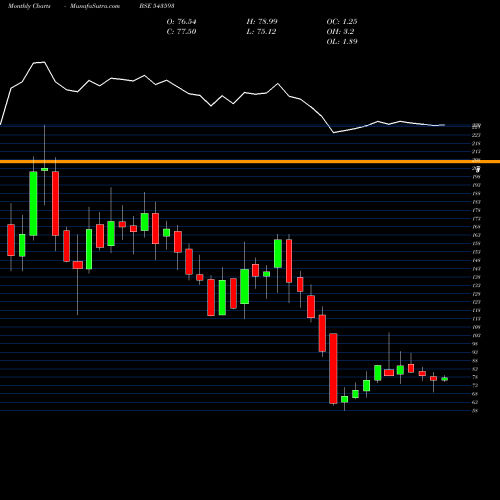Click the tall green candle rising toward 200
Viewport: 500px width, 500px height.
33,203
